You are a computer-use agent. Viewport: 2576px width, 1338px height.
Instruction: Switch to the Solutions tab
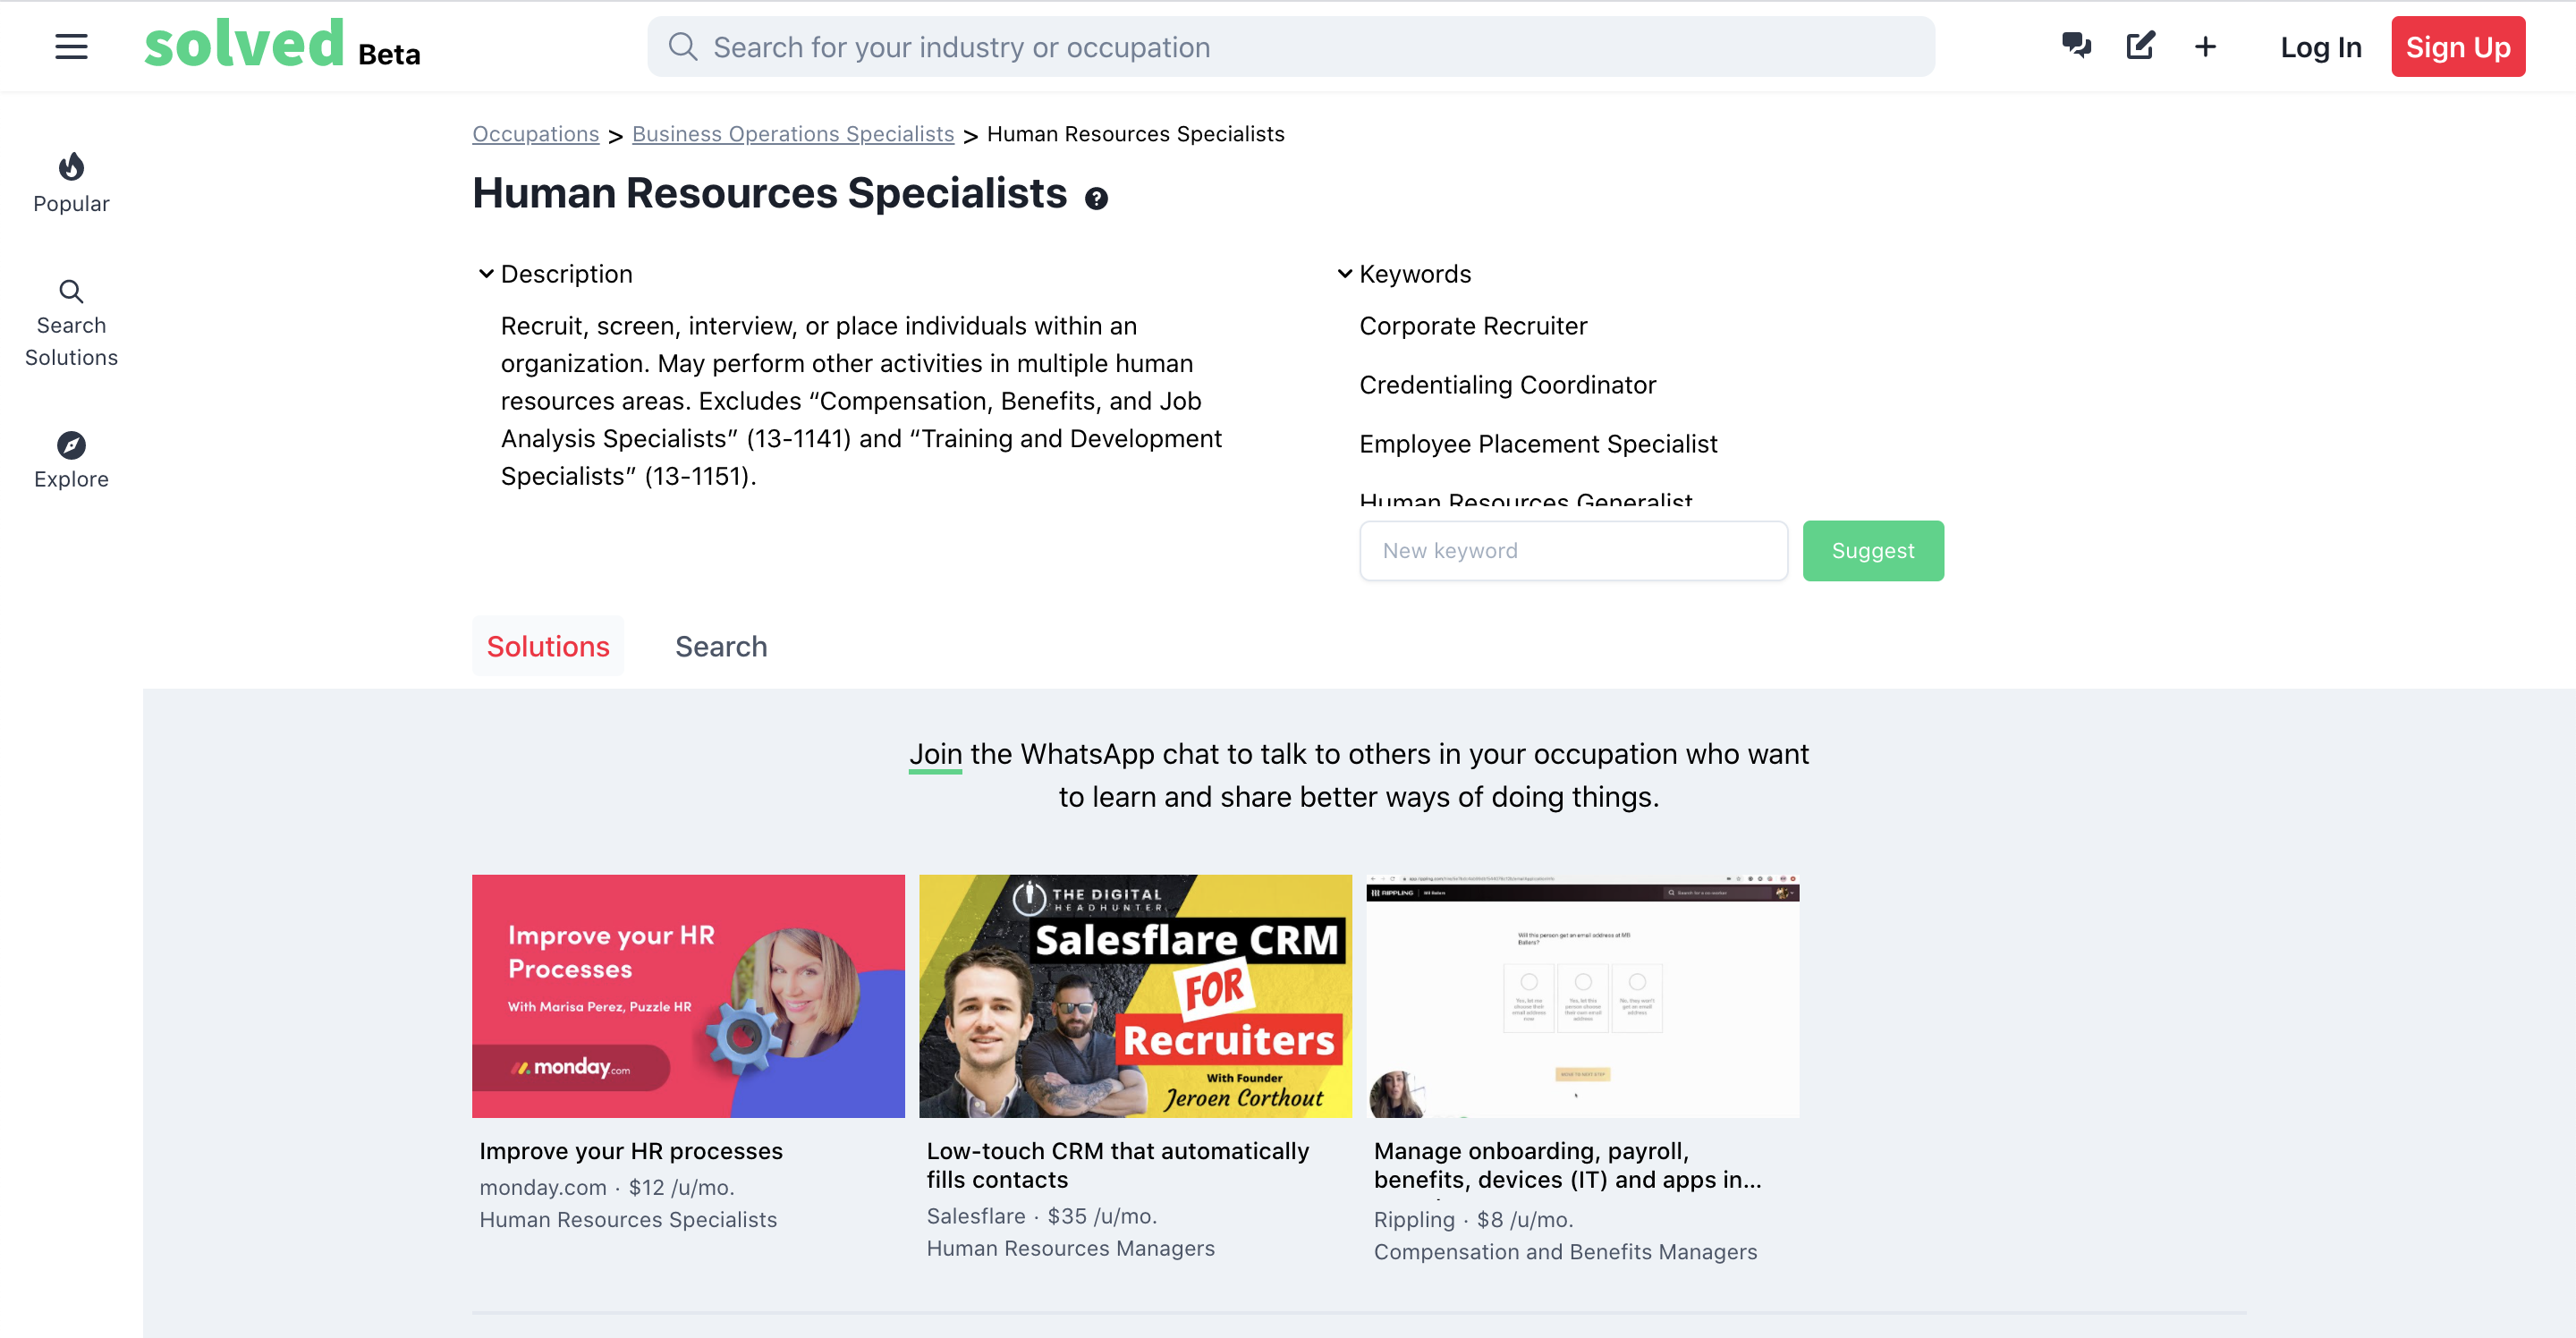click(x=548, y=646)
